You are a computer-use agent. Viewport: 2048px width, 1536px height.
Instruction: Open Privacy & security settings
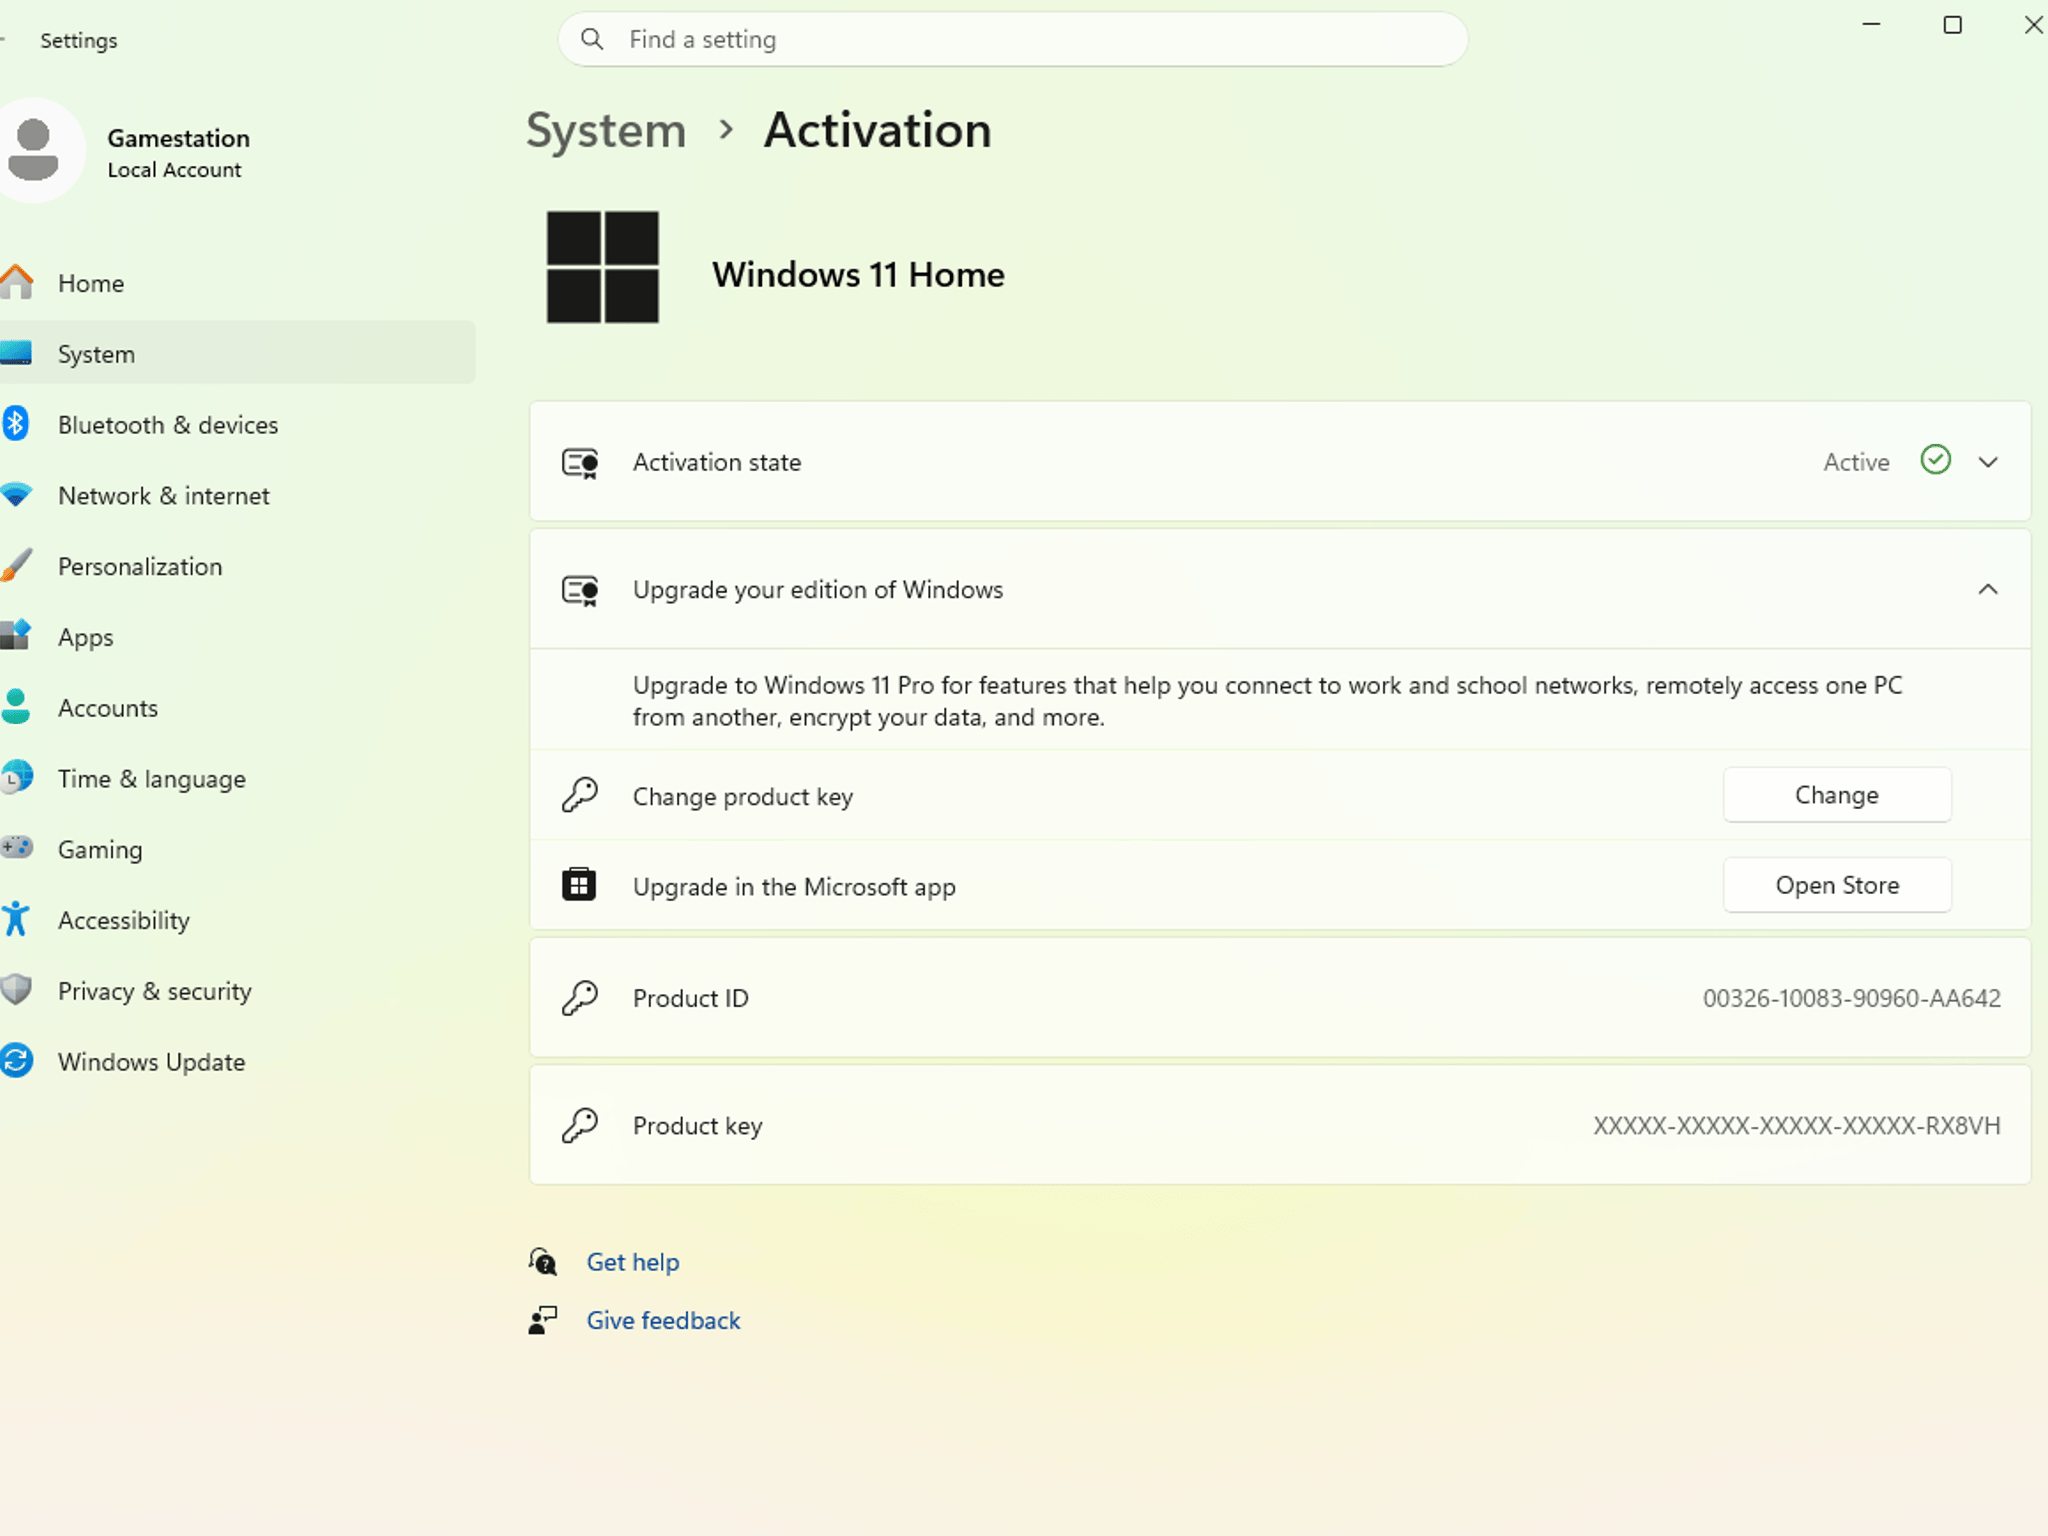click(237, 991)
